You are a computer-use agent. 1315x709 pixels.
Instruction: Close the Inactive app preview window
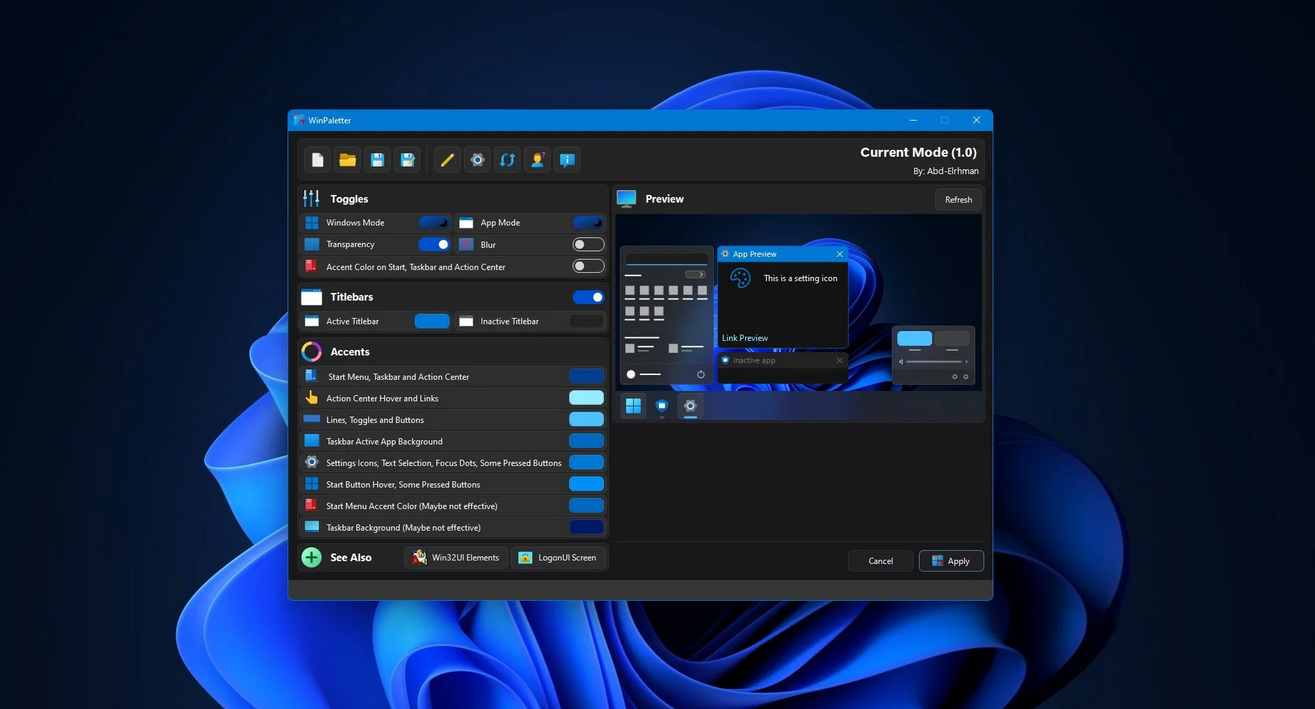click(839, 360)
